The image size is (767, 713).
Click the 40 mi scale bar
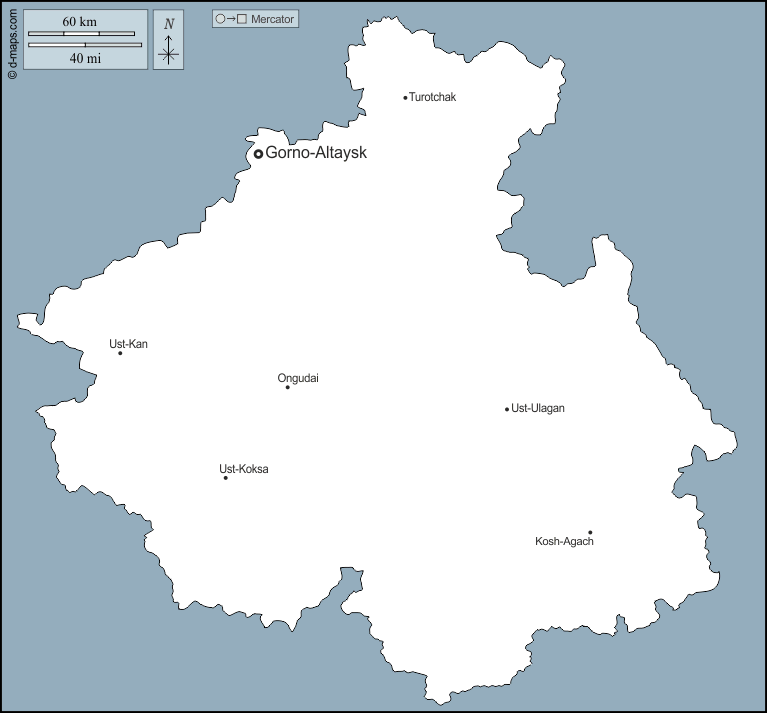[85, 45]
